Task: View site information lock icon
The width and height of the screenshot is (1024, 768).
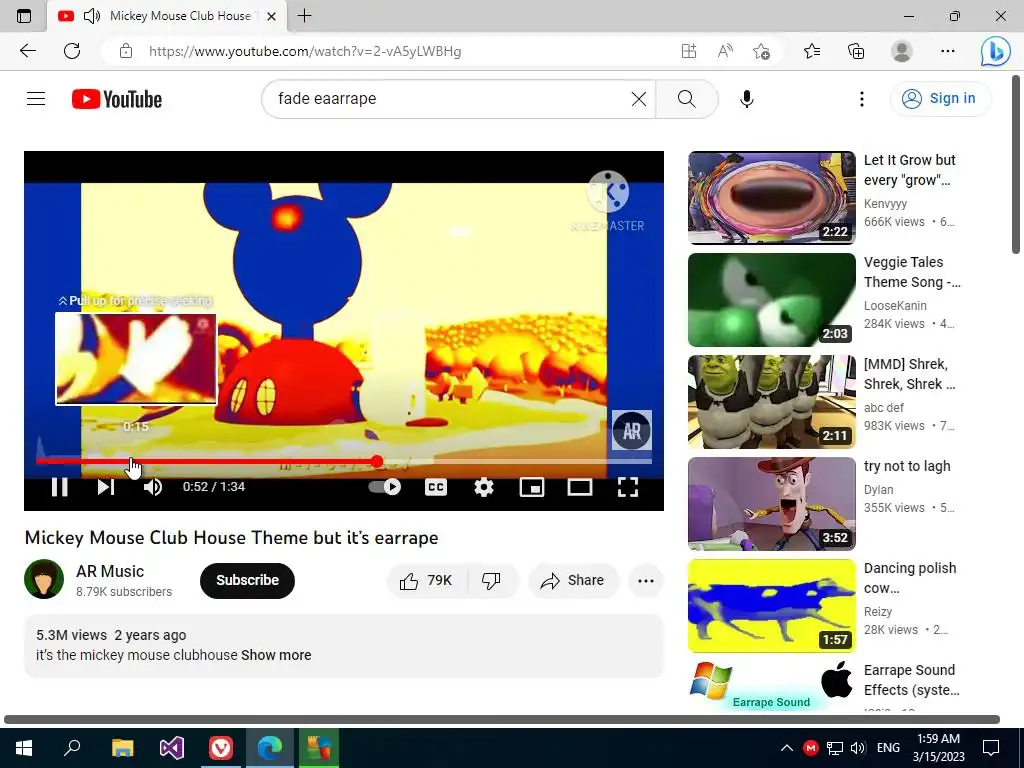Action: (x=126, y=51)
